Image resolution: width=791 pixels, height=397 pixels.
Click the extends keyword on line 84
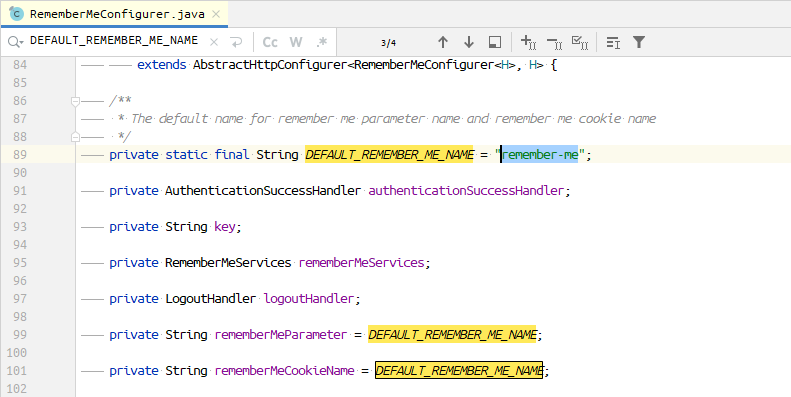click(161, 65)
